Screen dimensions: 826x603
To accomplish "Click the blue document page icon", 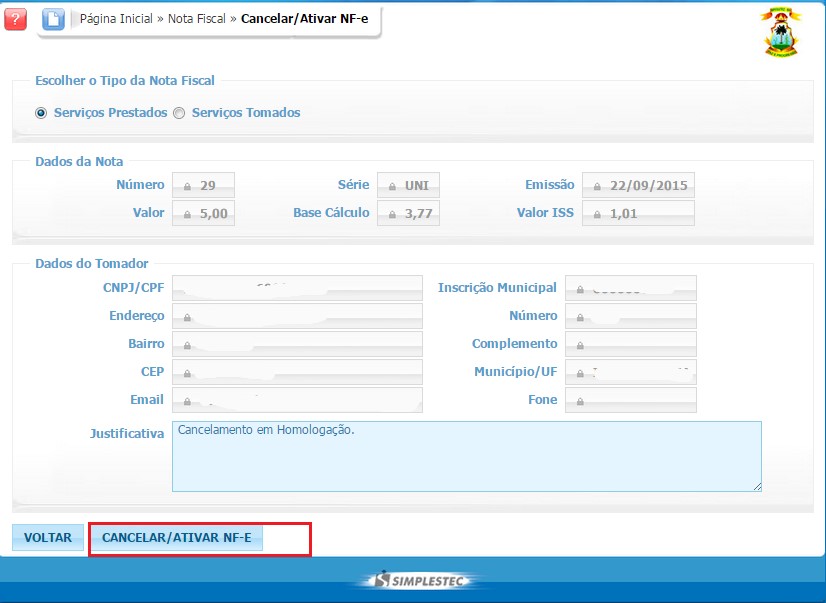I will 53,19.
